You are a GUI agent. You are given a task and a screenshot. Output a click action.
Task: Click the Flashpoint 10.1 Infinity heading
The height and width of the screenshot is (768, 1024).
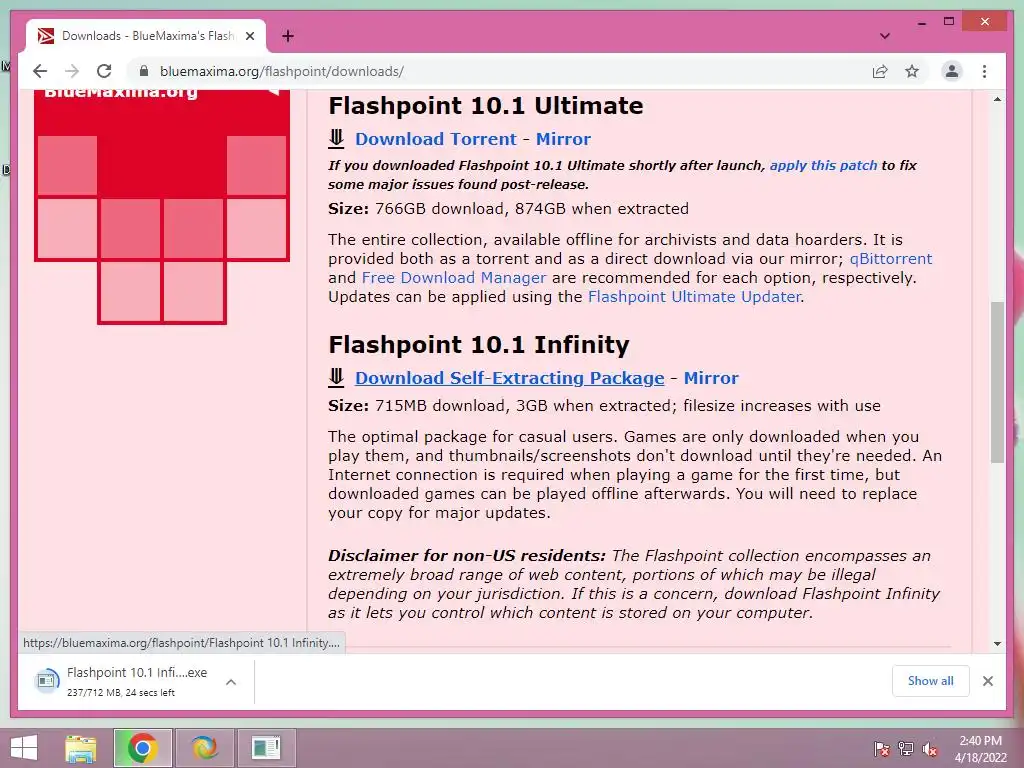[x=479, y=344]
